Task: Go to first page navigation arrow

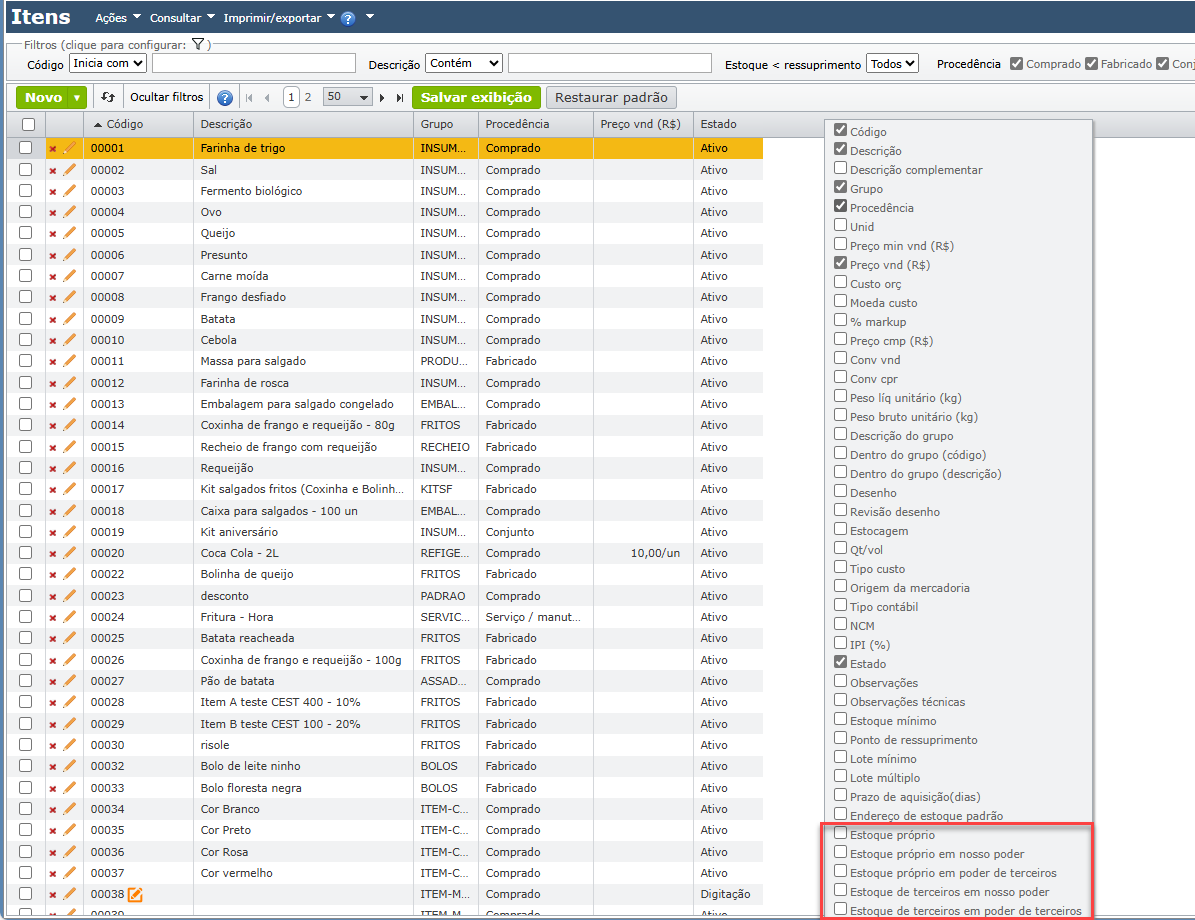Action: 248,98
